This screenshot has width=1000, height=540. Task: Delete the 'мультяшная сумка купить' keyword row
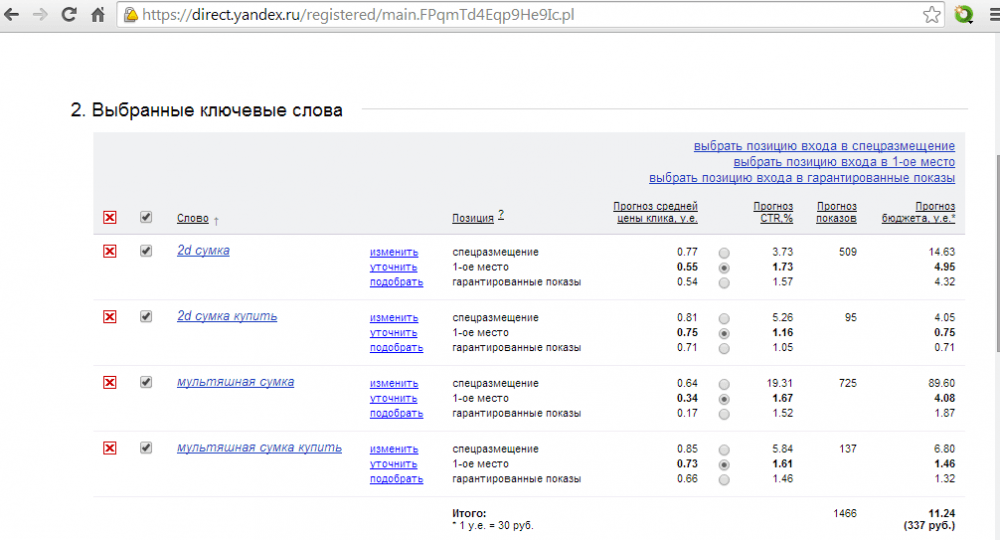(110, 448)
